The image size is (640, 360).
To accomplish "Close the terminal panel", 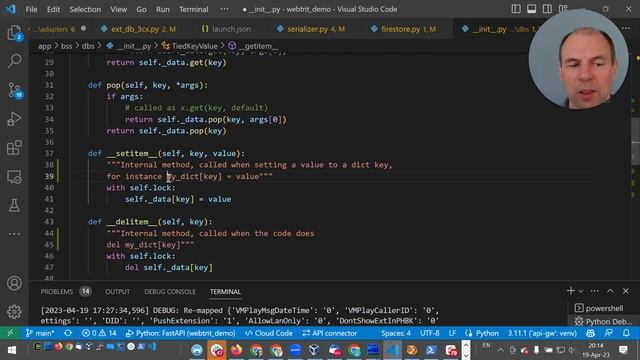I will click(626, 291).
